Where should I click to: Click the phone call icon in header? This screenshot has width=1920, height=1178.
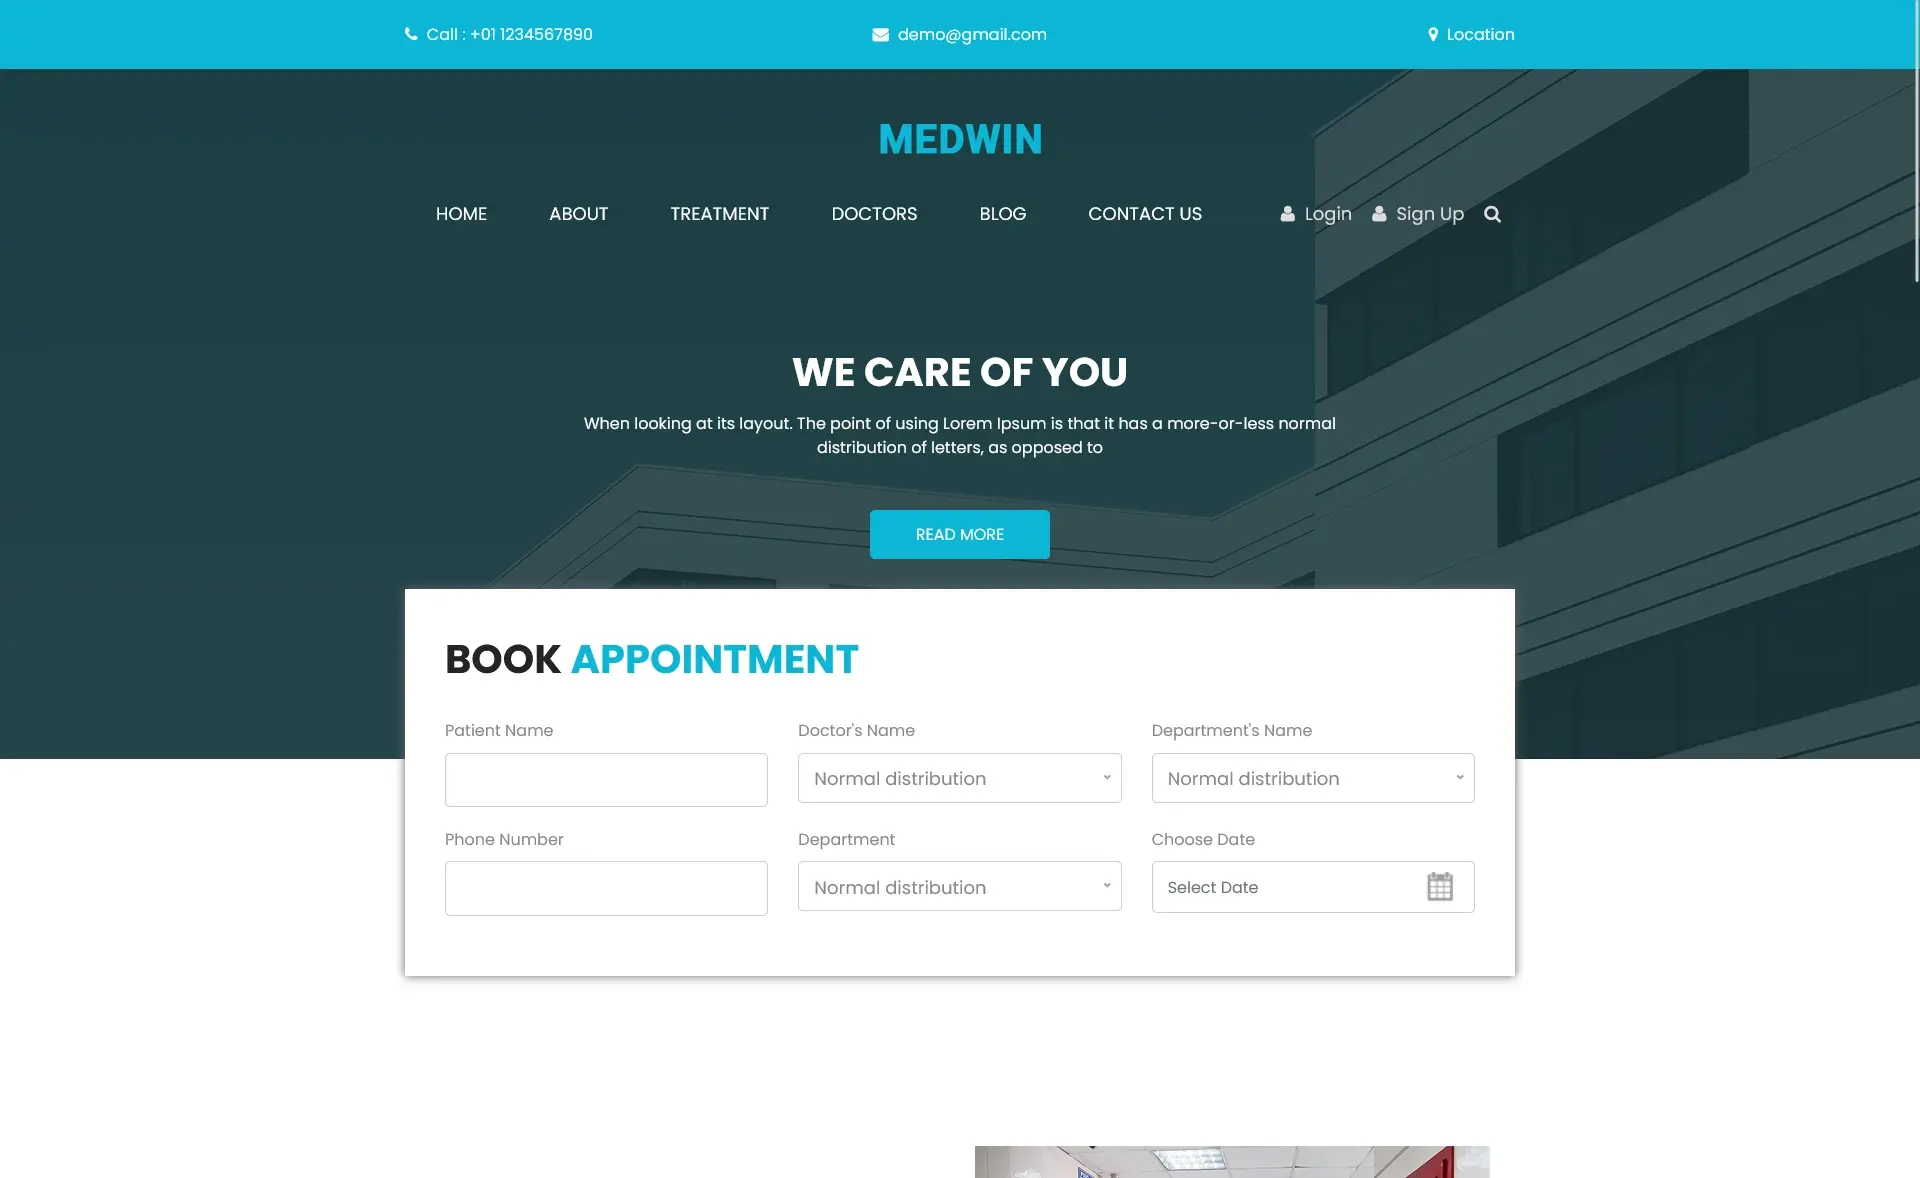click(x=410, y=34)
